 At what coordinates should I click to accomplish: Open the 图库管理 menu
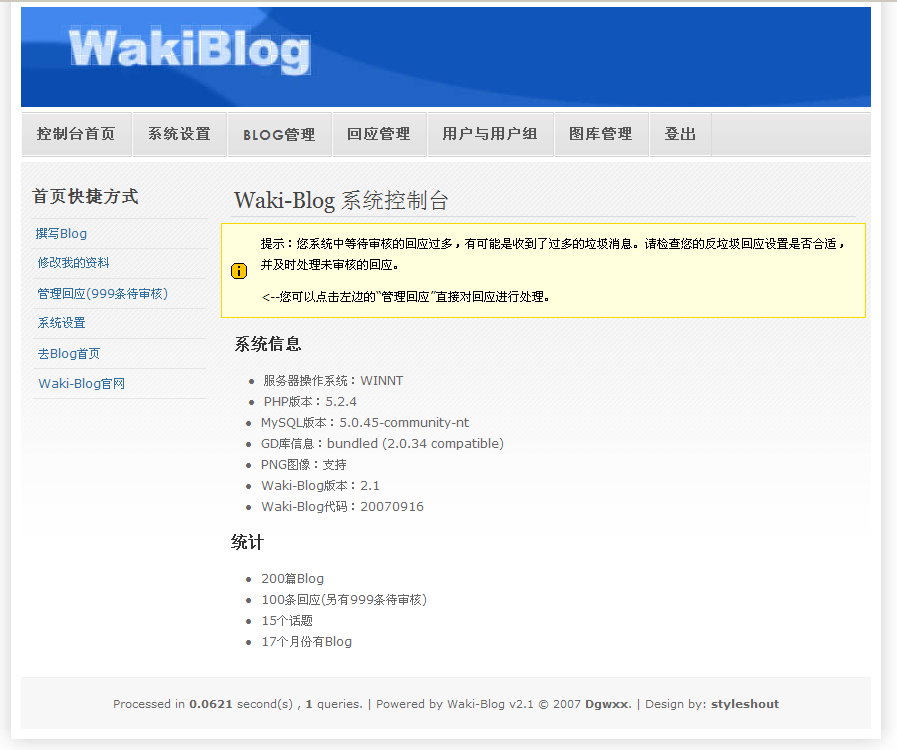pyautogui.click(x=601, y=134)
